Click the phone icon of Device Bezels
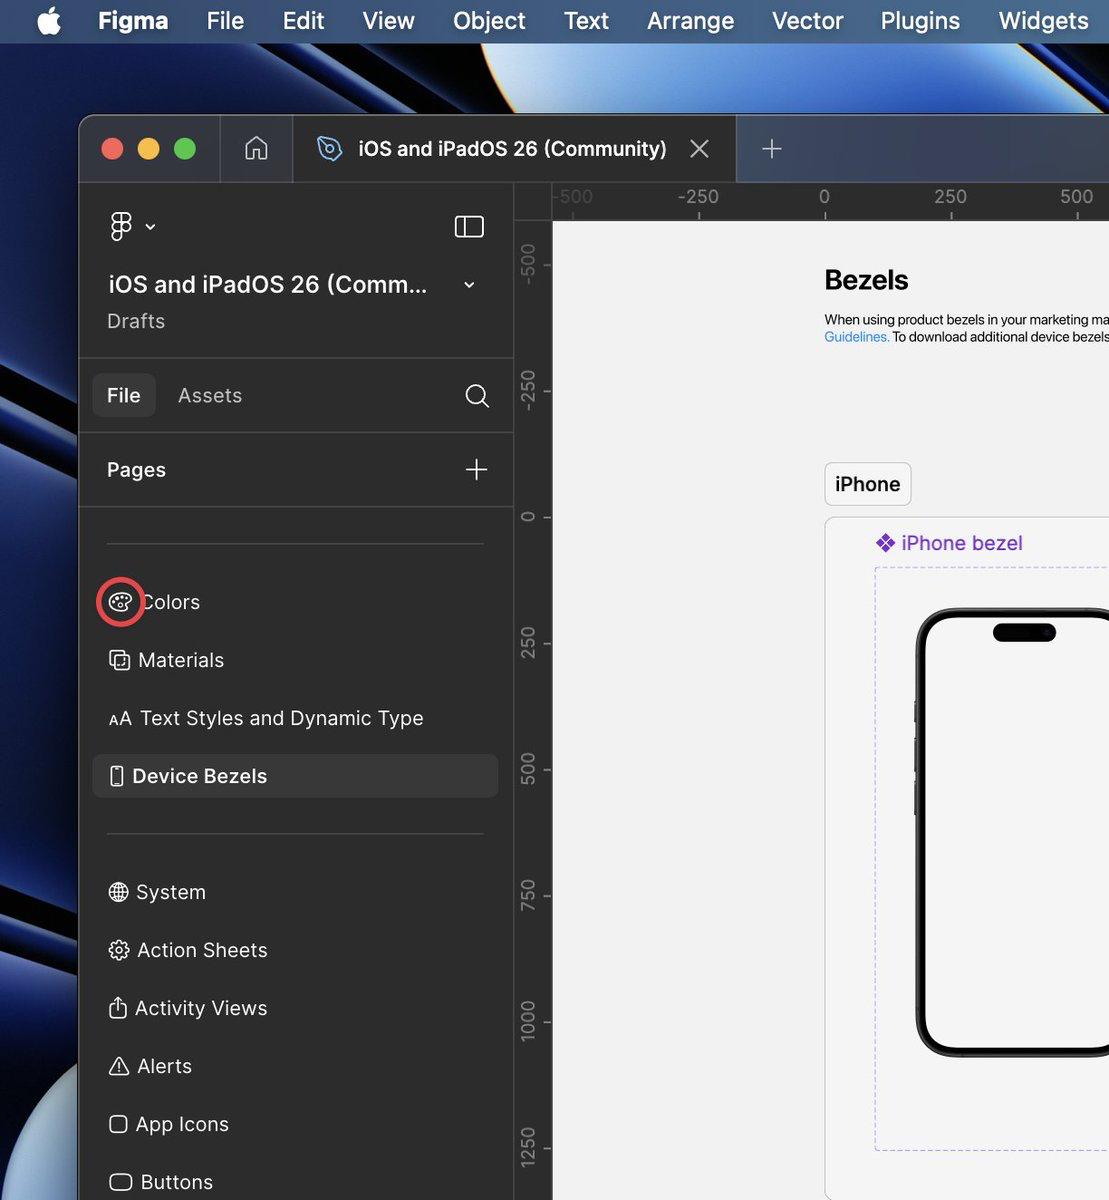The image size is (1109, 1200). (x=116, y=776)
